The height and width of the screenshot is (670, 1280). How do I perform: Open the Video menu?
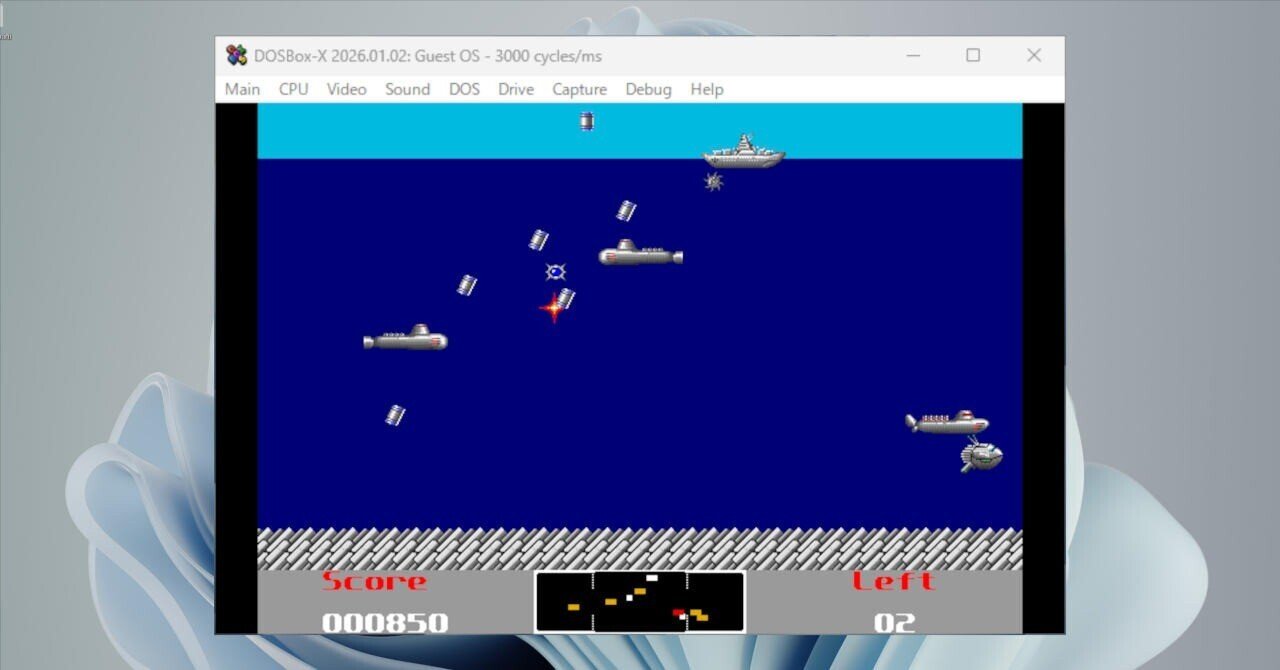346,89
